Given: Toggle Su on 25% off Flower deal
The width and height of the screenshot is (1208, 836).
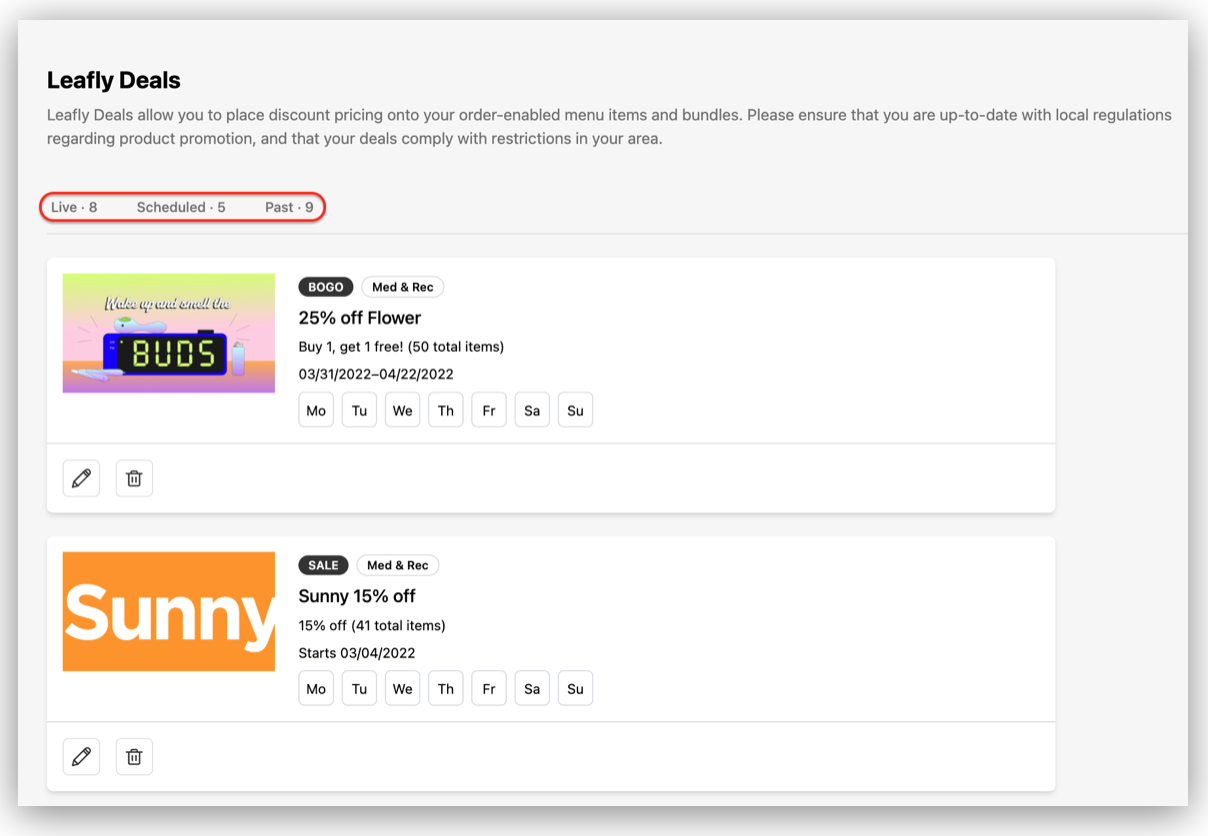Looking at the screenshot, I should click(575, 410).
